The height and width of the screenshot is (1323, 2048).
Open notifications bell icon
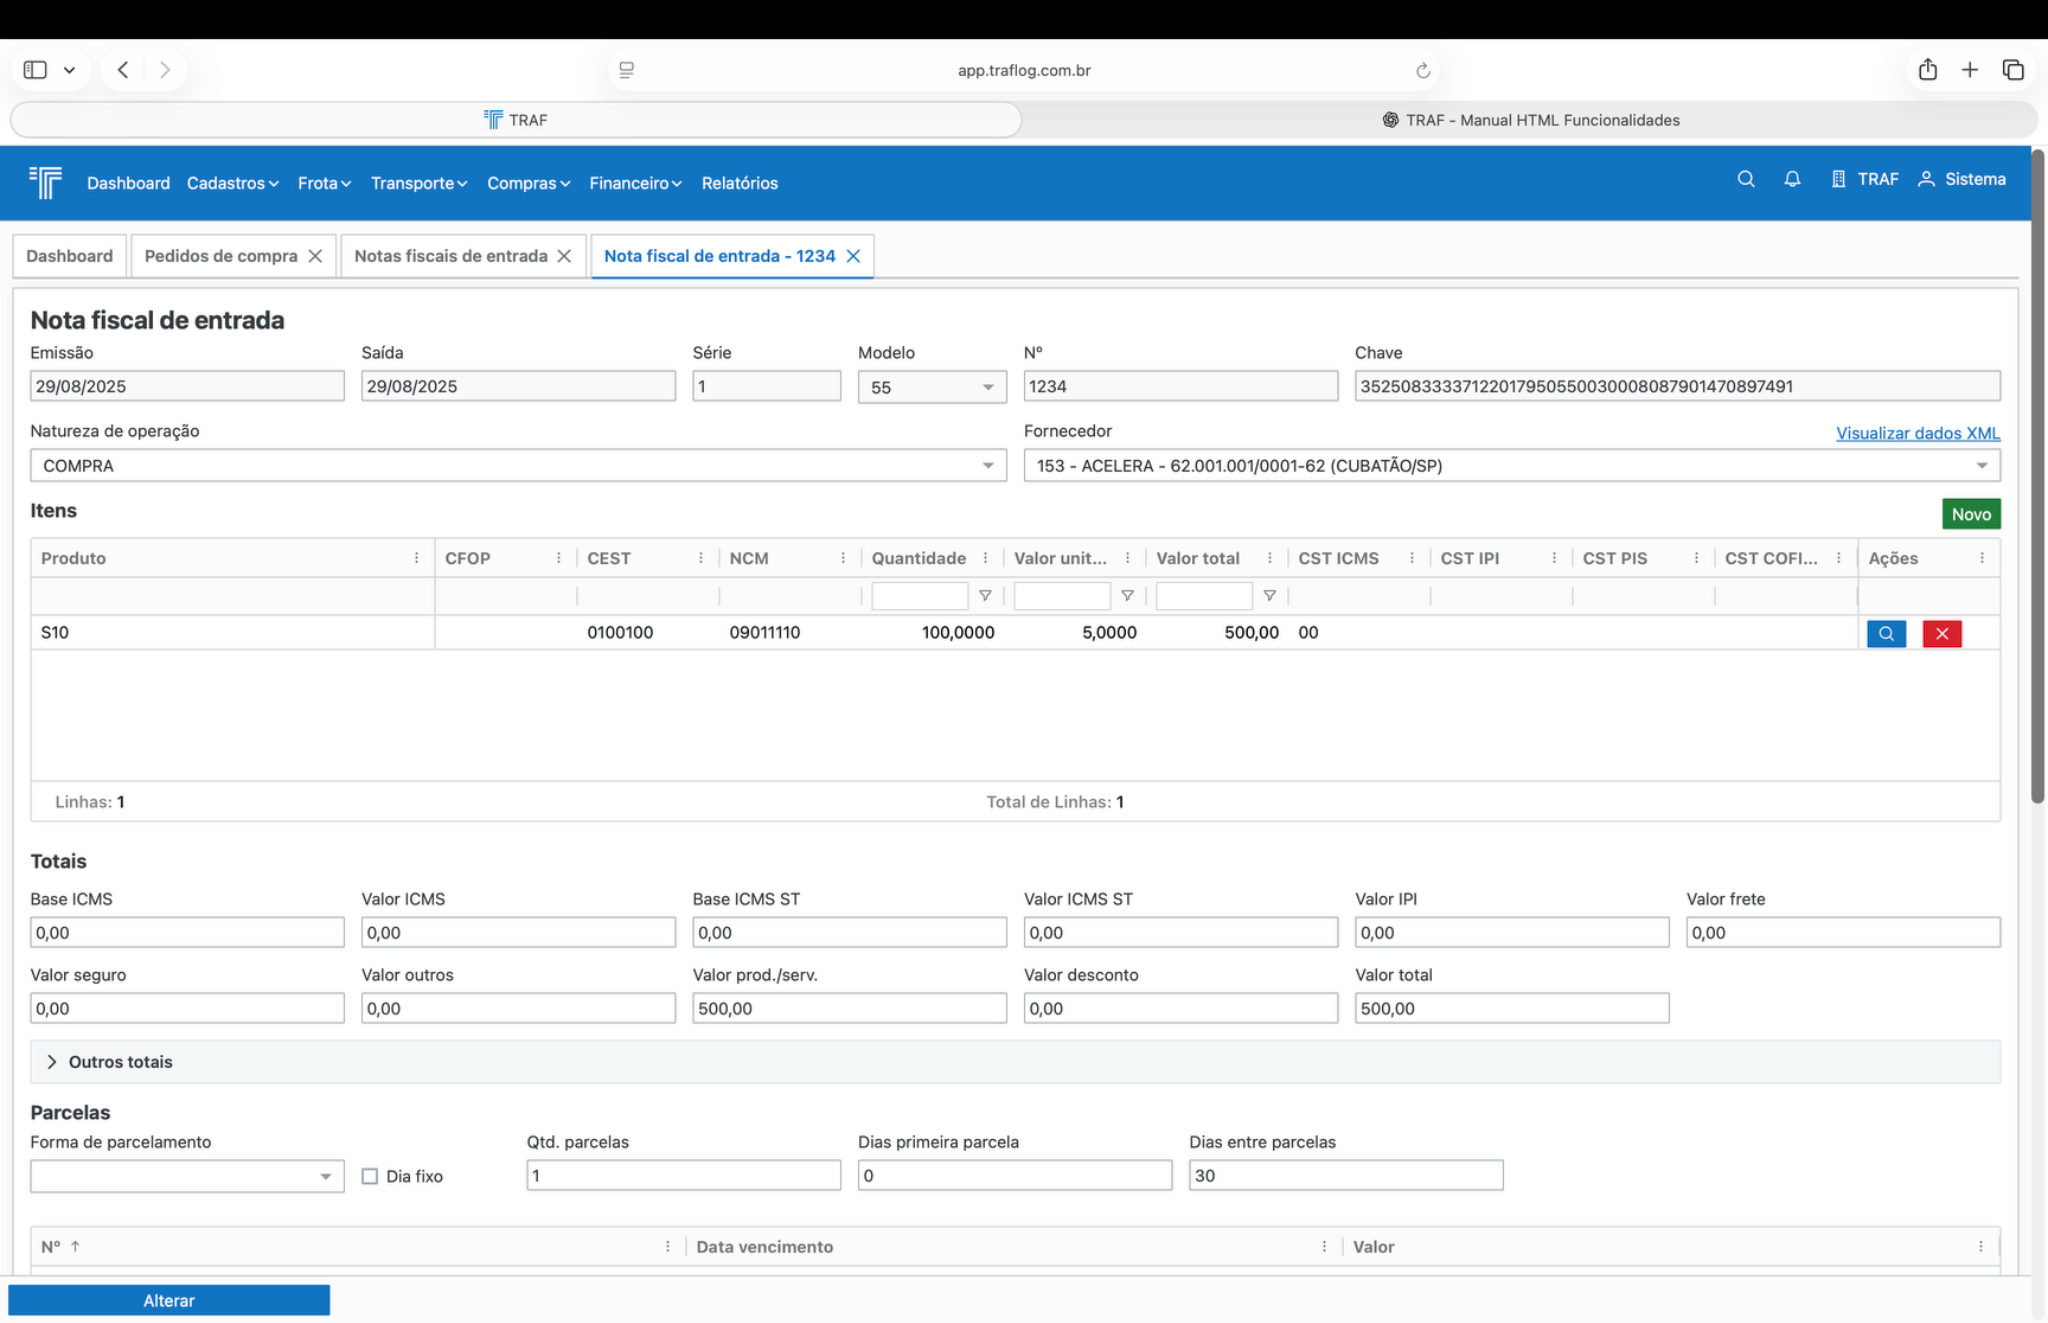pyautogui.click(x=1791, y=179)
